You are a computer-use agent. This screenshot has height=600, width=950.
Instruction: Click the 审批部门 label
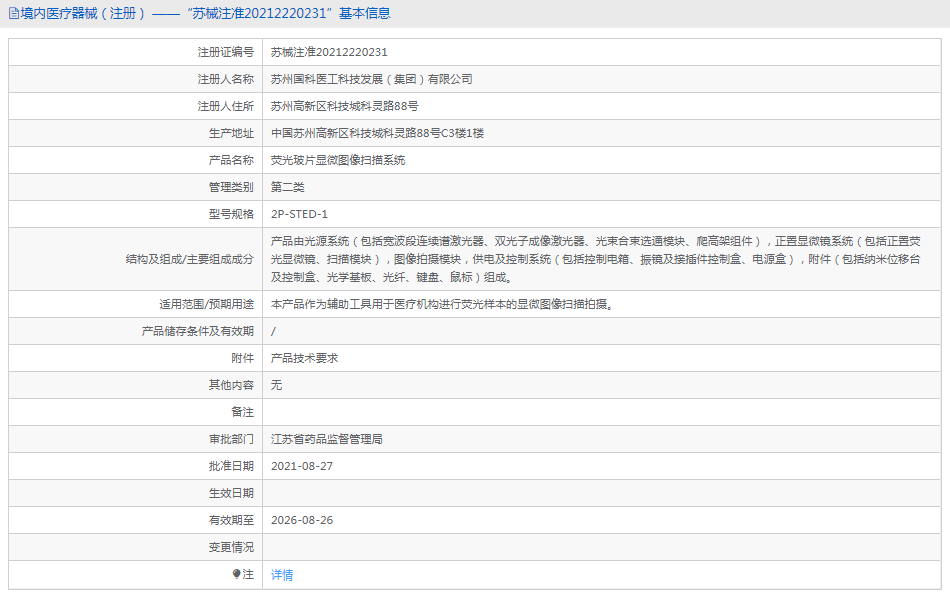click(231, 439)
